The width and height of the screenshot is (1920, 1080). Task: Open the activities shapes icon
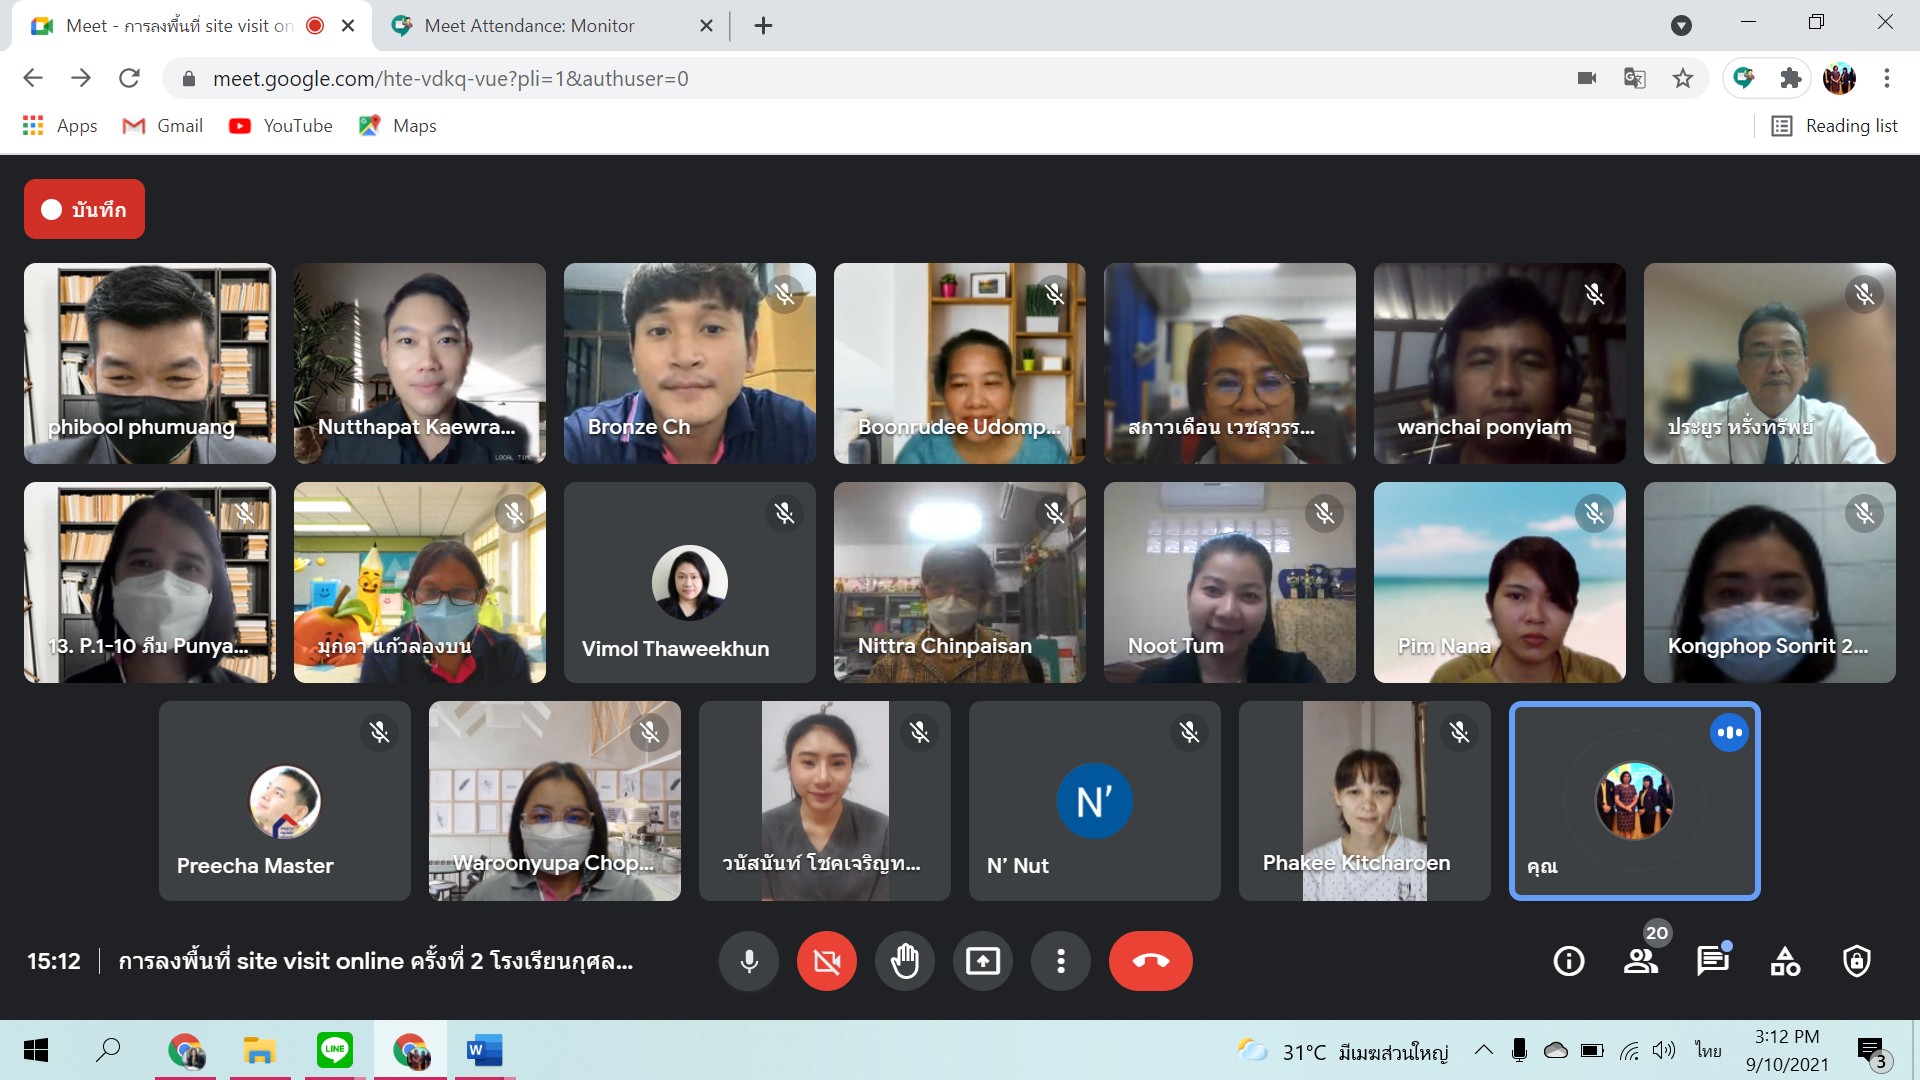(1785, 962)
